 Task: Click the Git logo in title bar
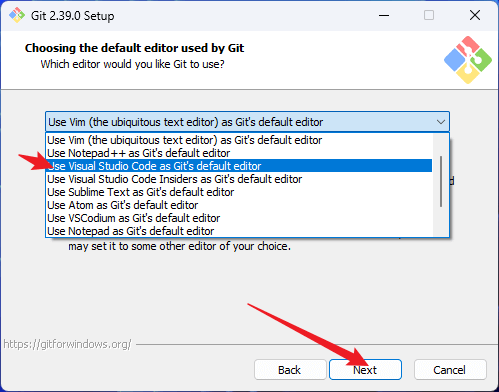(x=17, y=15)
